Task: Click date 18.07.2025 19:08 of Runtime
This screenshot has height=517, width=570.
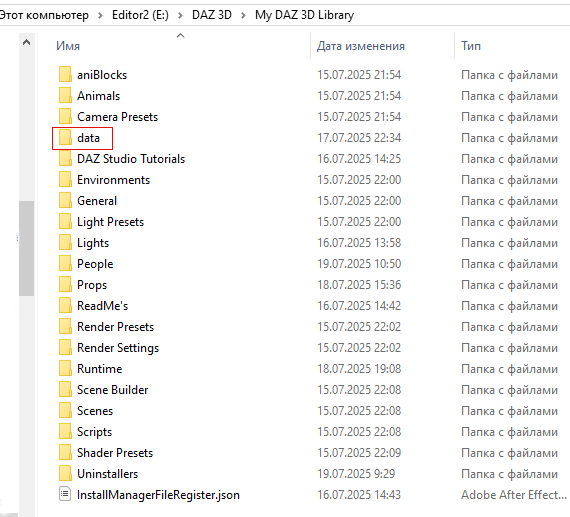Action: (359, 369)
